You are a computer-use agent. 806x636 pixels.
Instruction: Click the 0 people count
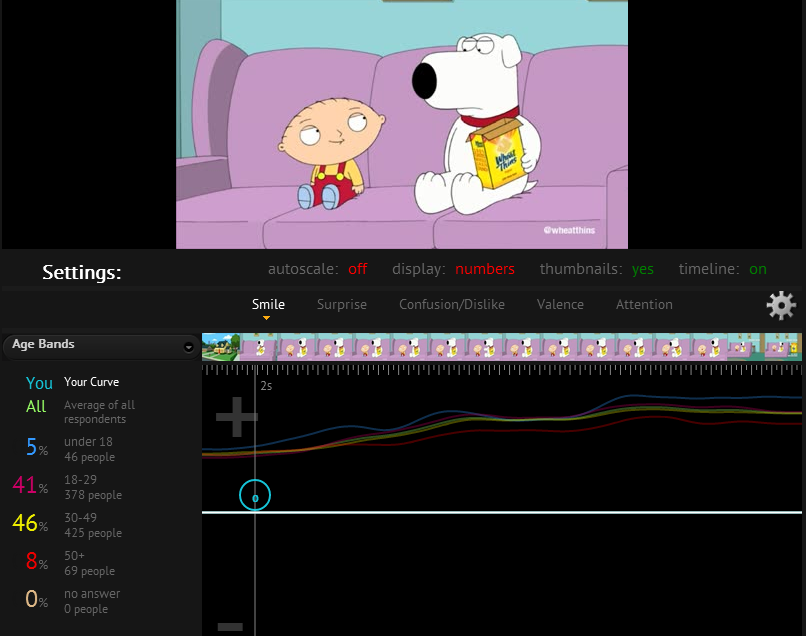coord(86,609)
